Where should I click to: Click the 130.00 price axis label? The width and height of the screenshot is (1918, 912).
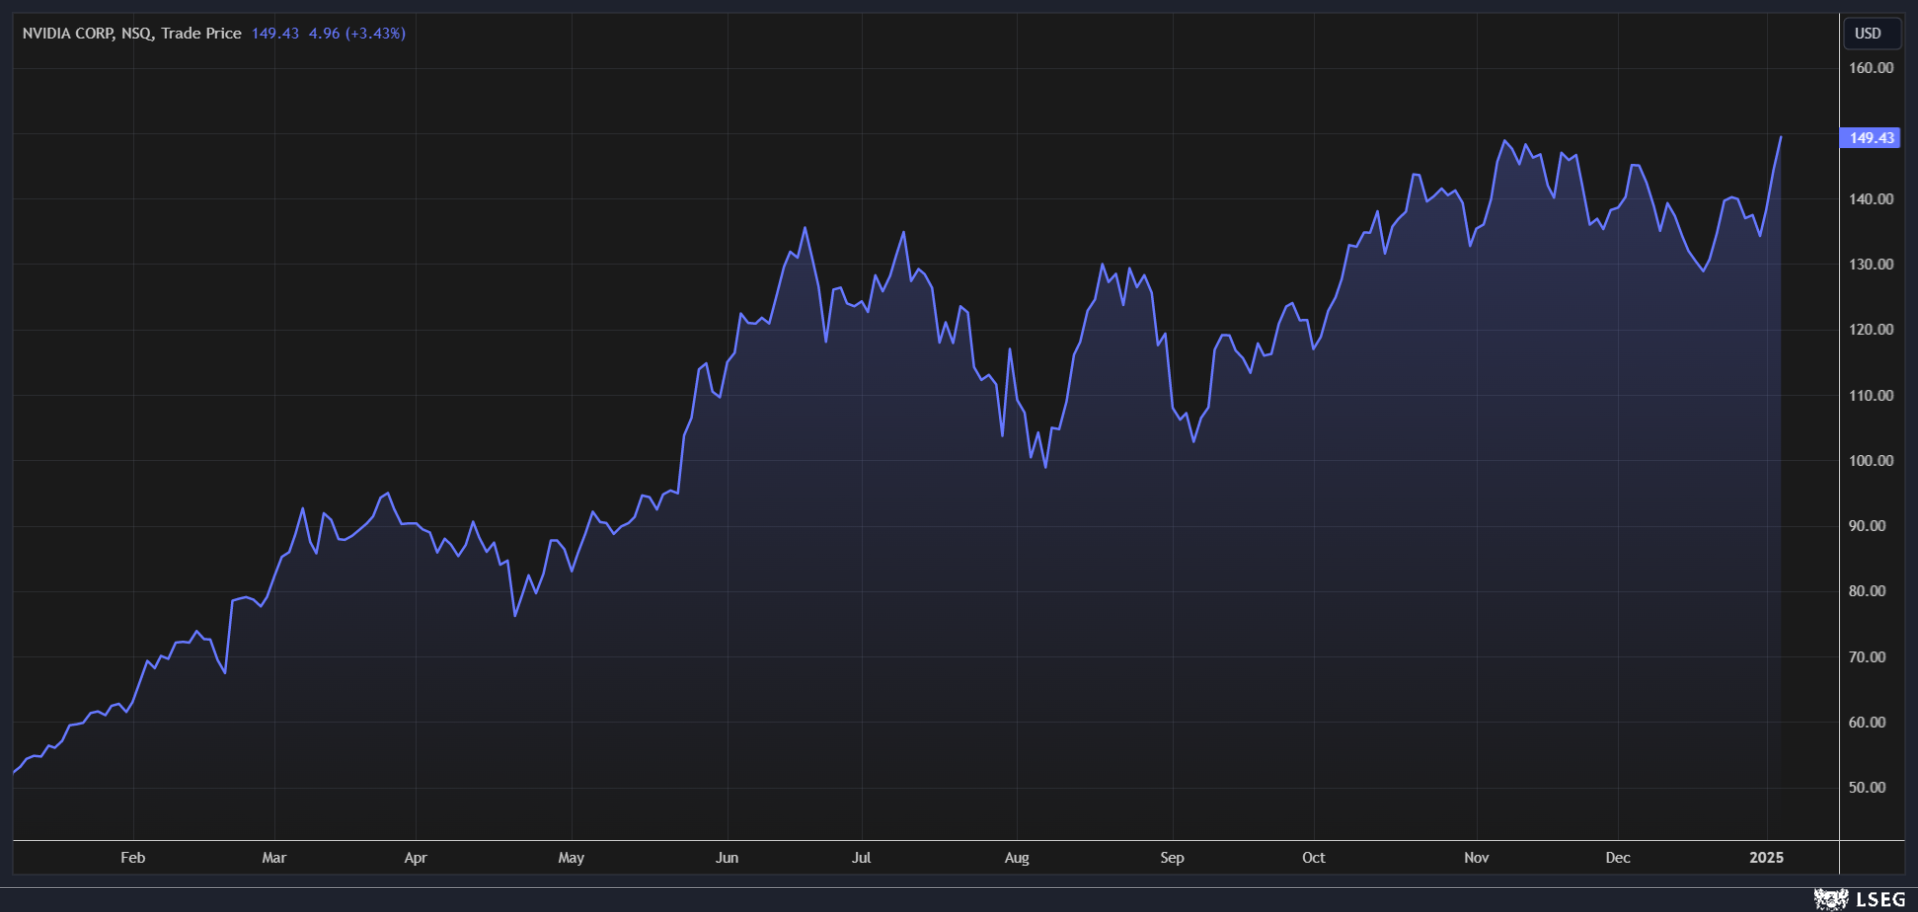(x=1871, y=264)
